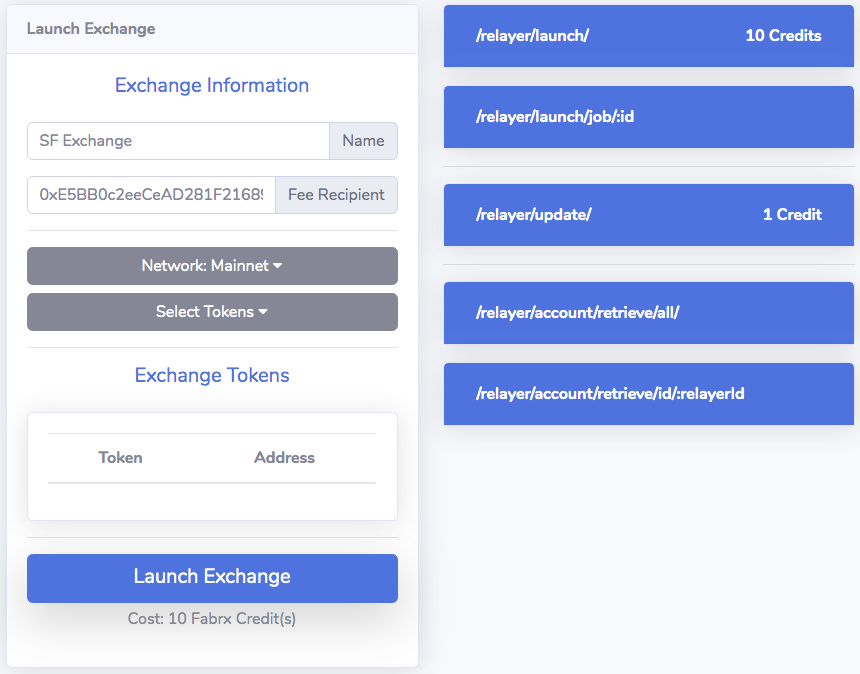Open the Network: Mainnet dropdown
860x674 pixels.
(x=212, y=266)
